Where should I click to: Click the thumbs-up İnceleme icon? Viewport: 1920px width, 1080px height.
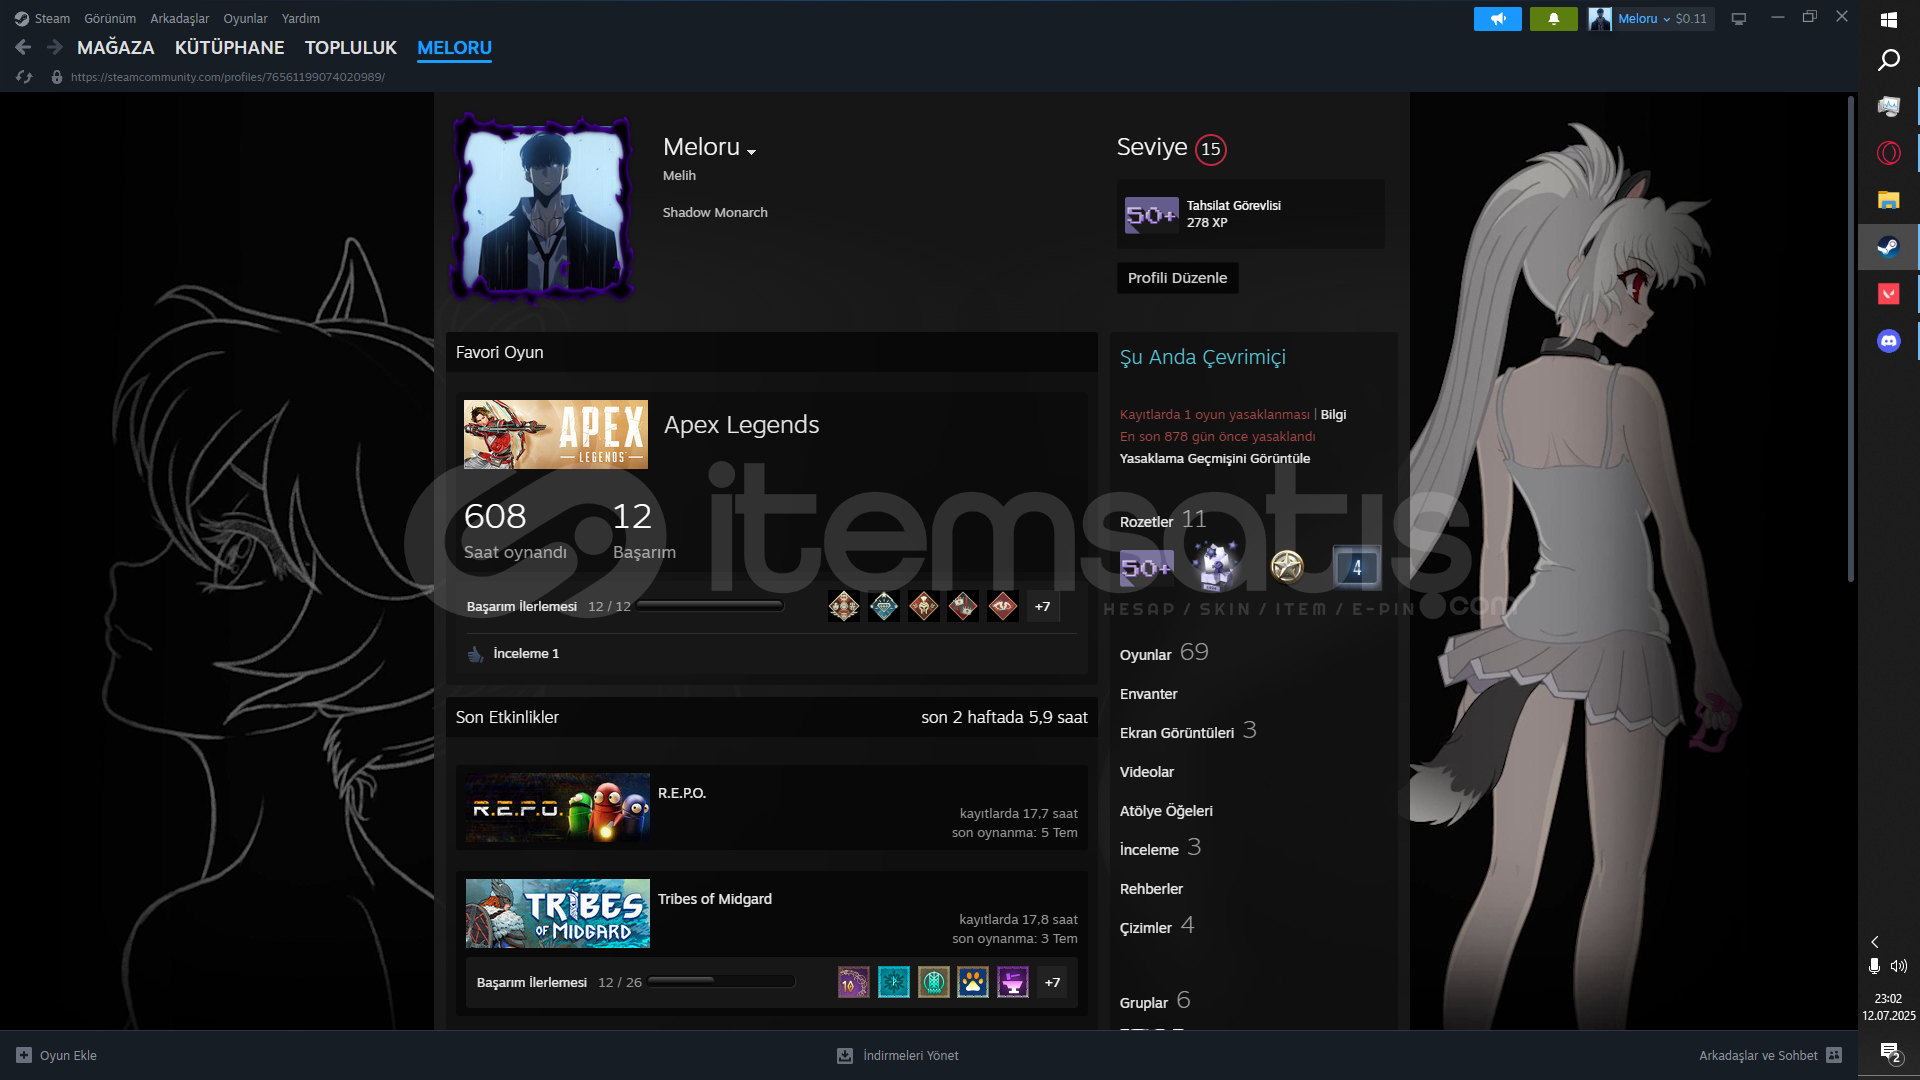click(475, 654)
